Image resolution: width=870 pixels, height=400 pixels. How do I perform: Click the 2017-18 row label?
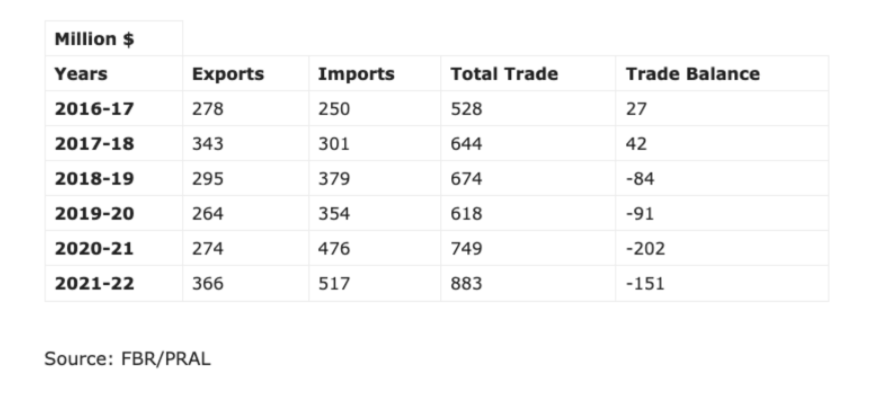click(94, 144)
